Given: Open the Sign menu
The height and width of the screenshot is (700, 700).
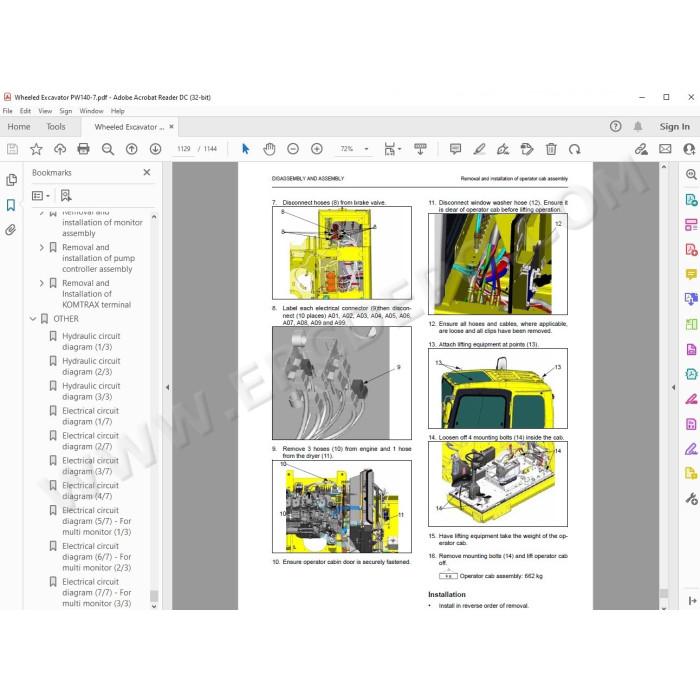Looking at the screenshot, I should 66,111.
